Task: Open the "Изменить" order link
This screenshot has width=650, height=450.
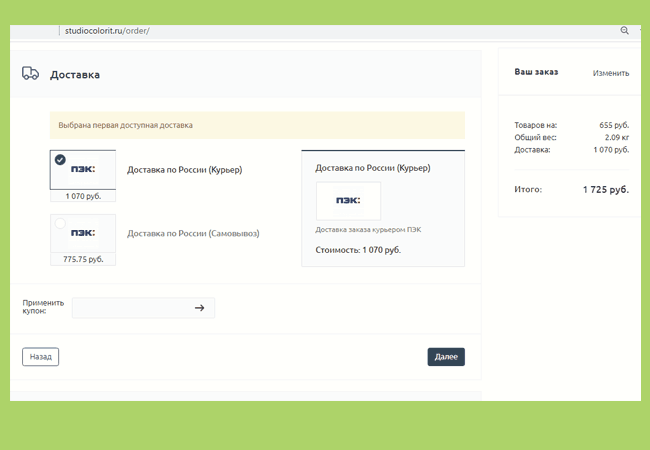Action: (610, 73)
